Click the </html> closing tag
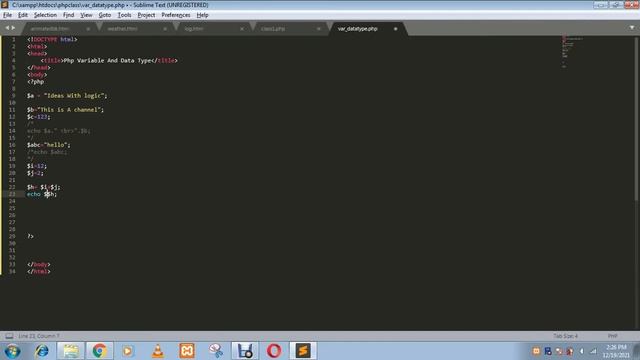The width and height of the screenshot is (640, 360). 39,271
